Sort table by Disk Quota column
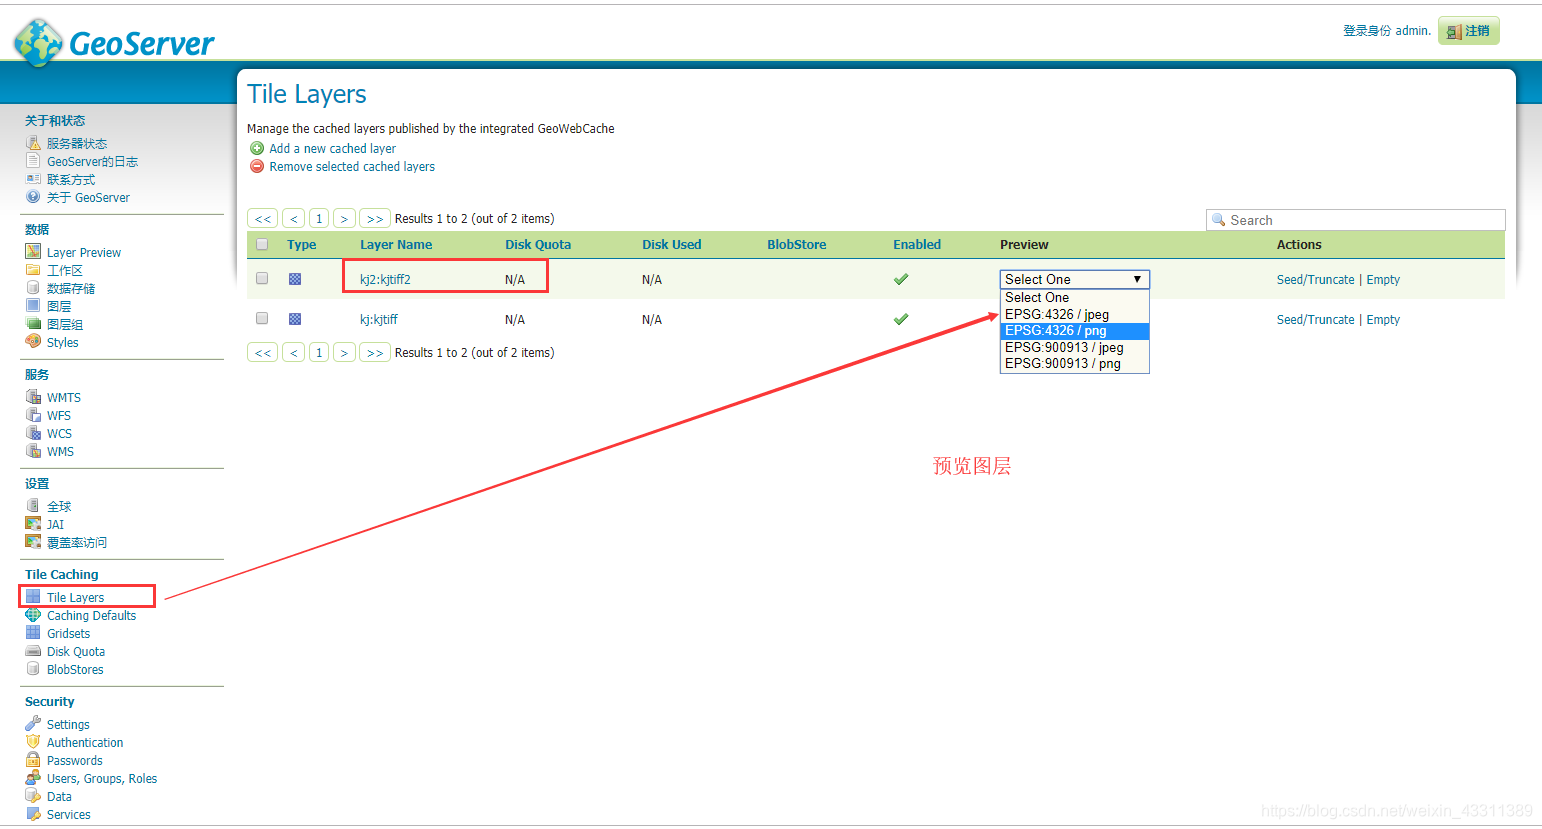Screen dimensions: 1542x829 coord(538,244)
